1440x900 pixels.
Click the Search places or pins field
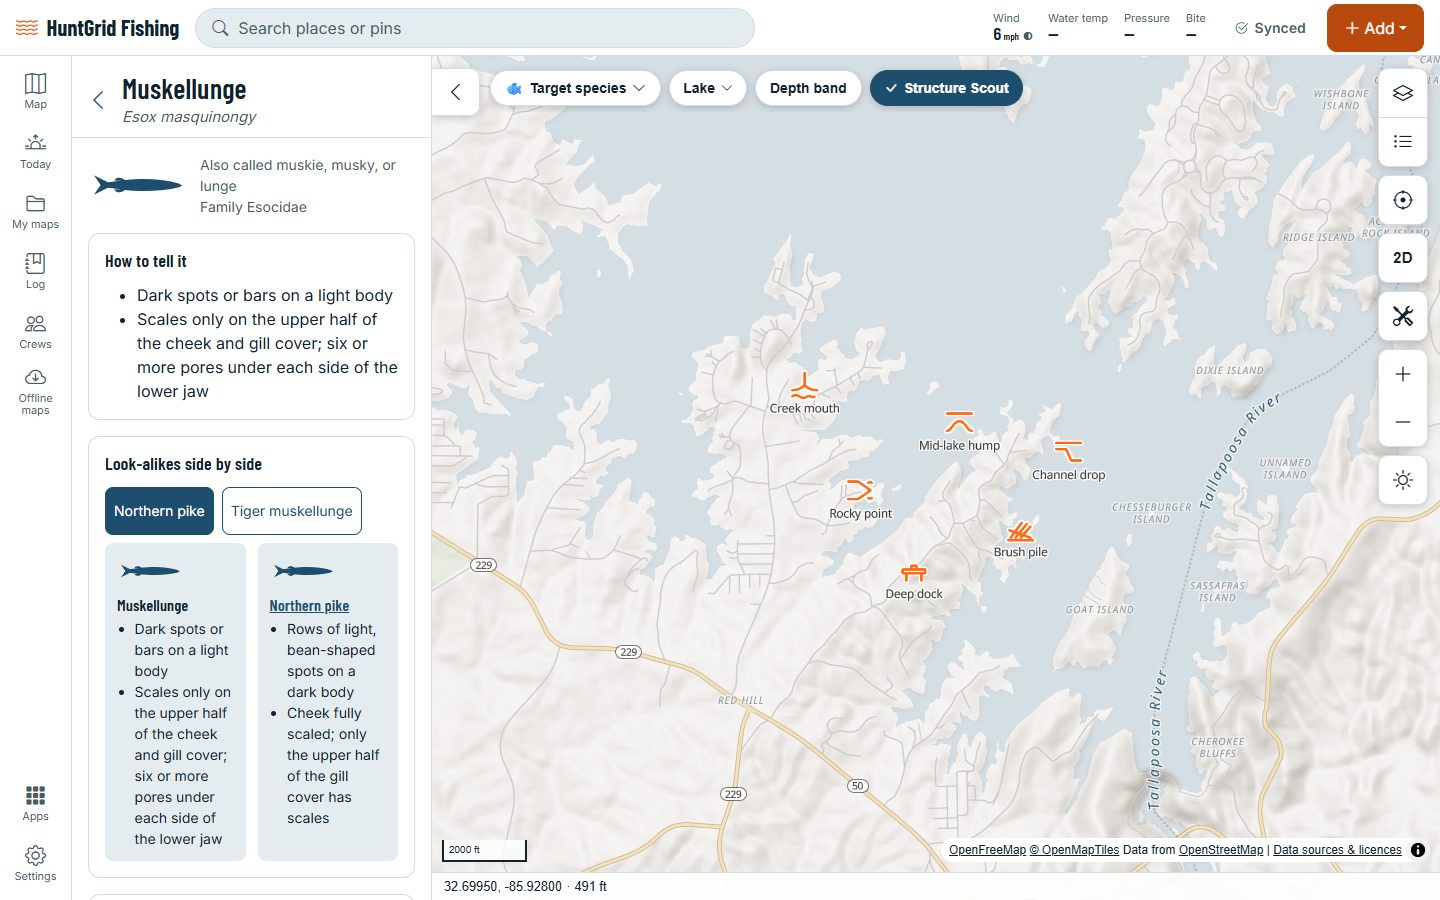coord(475,28)
